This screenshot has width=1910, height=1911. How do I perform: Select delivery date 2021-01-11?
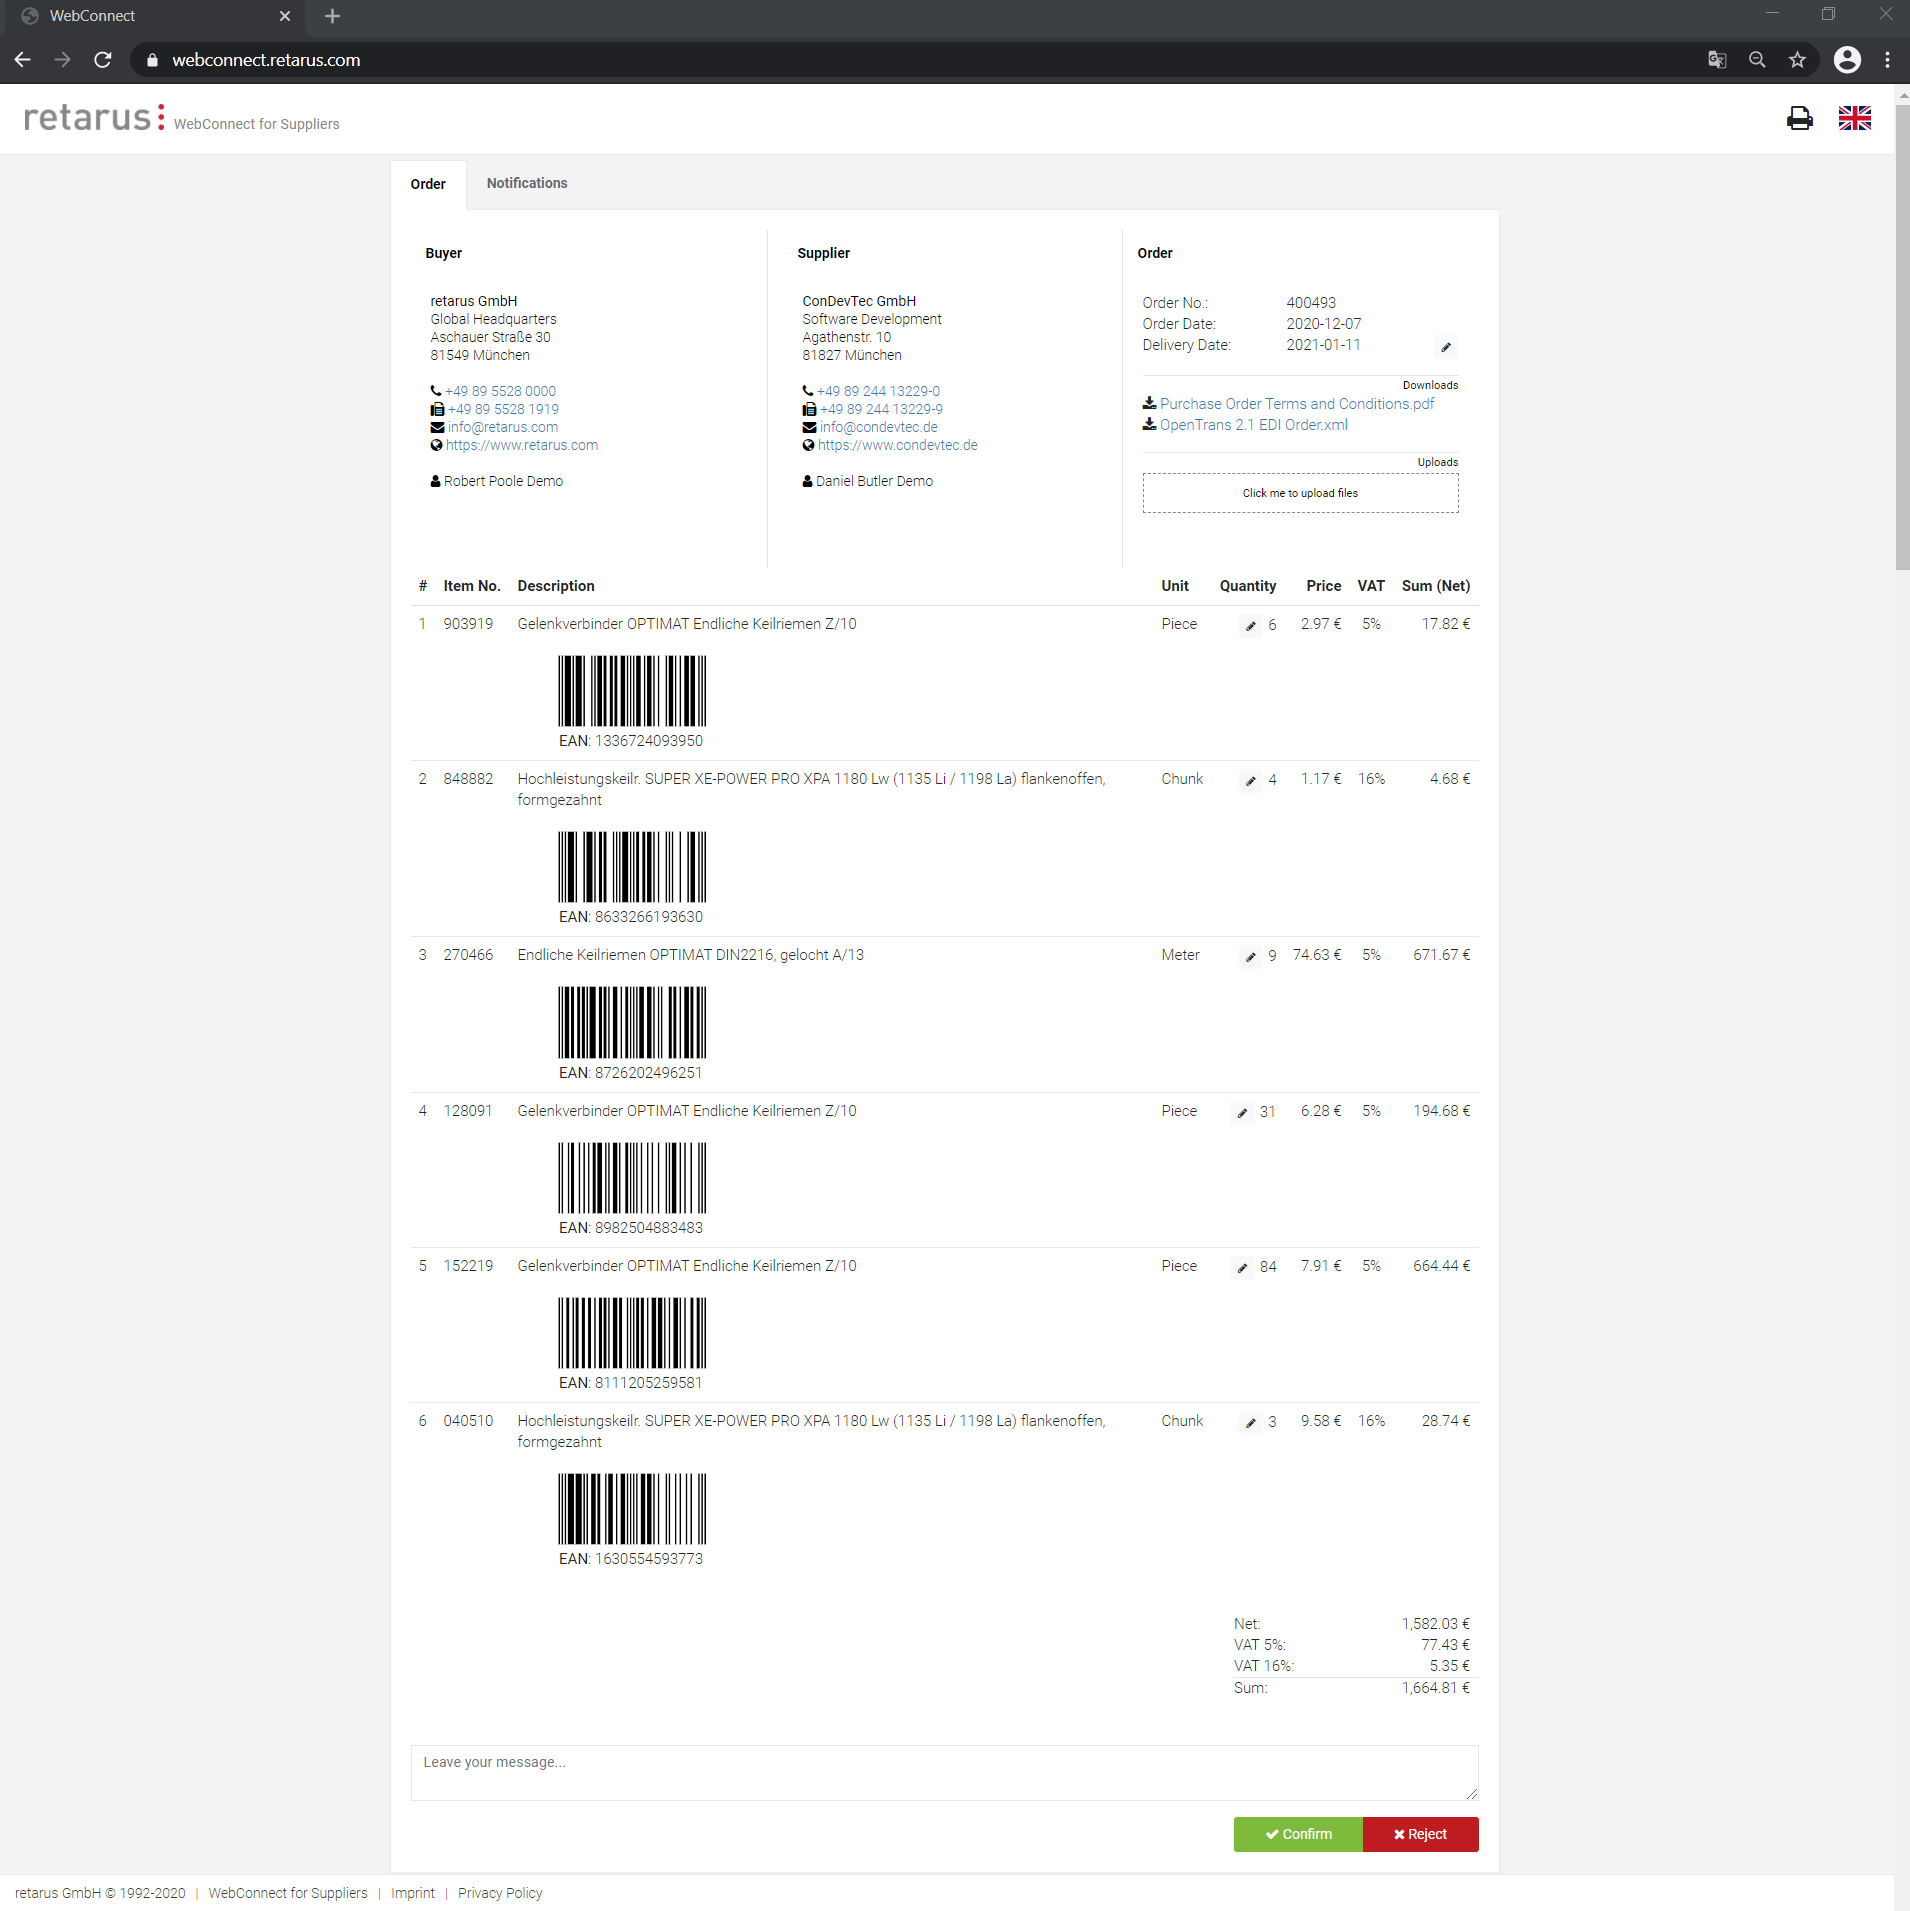1323,345
